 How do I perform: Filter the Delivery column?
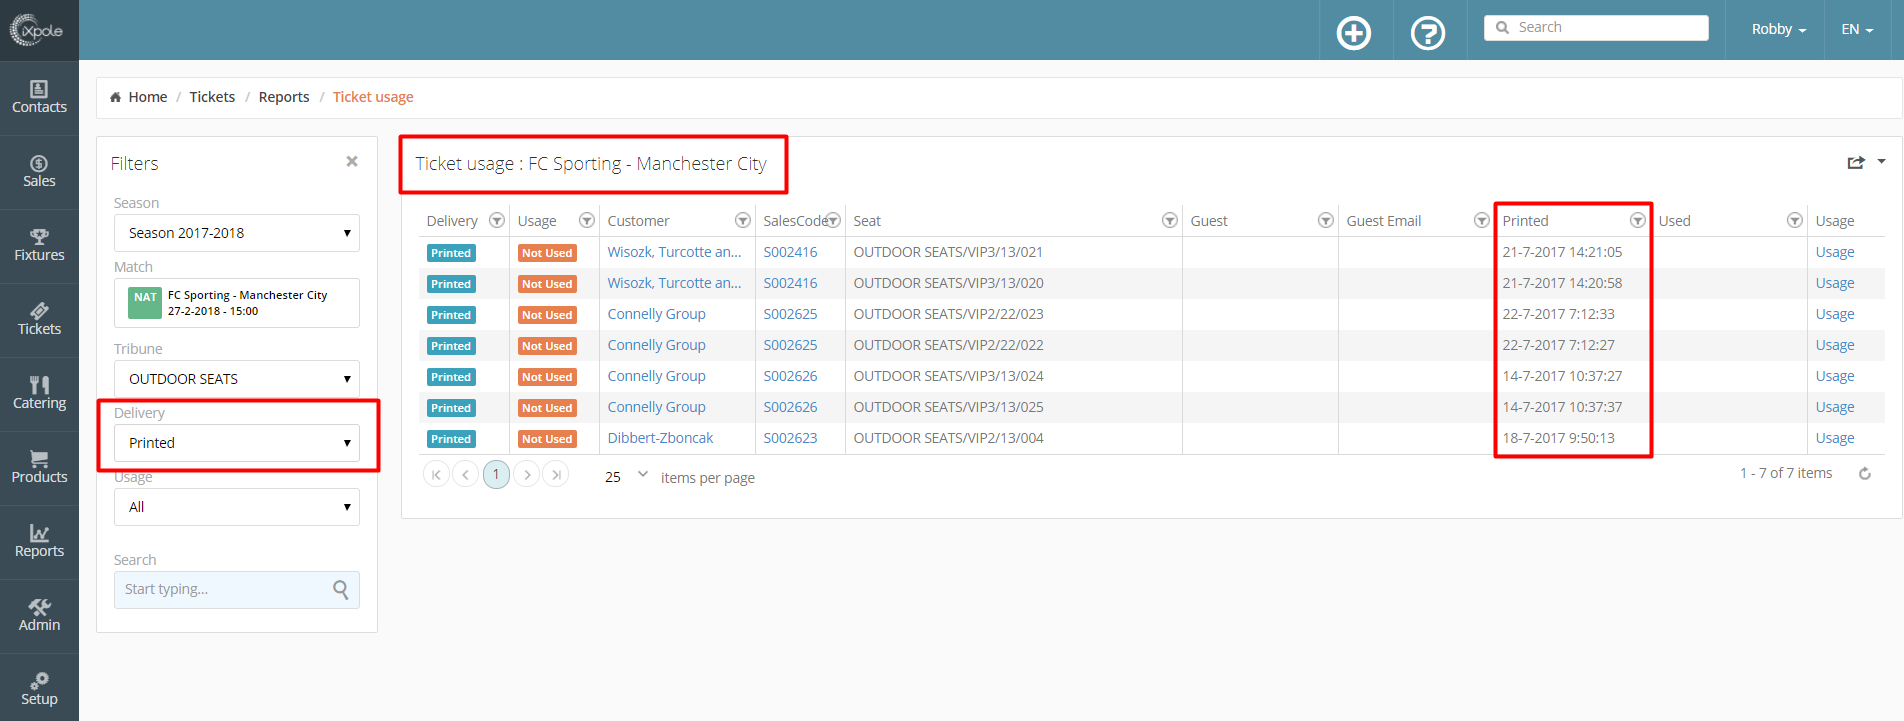tap(497, 220)
